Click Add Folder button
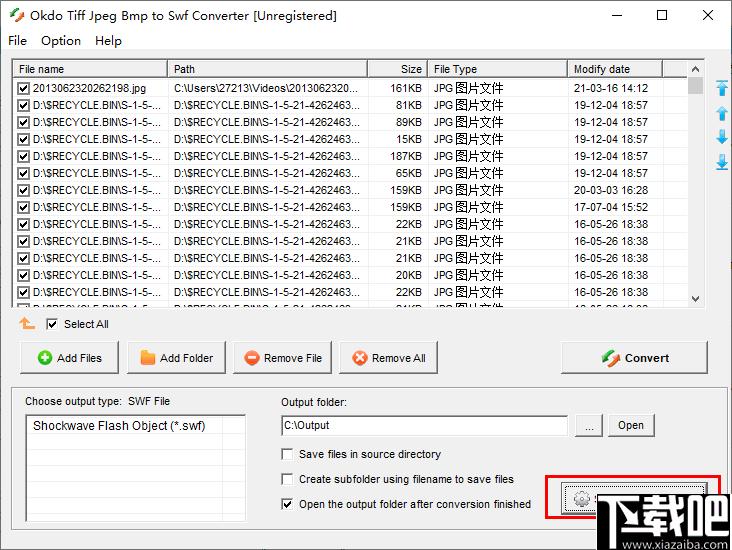Screen dimensions: 732x550 coord(176,358)
